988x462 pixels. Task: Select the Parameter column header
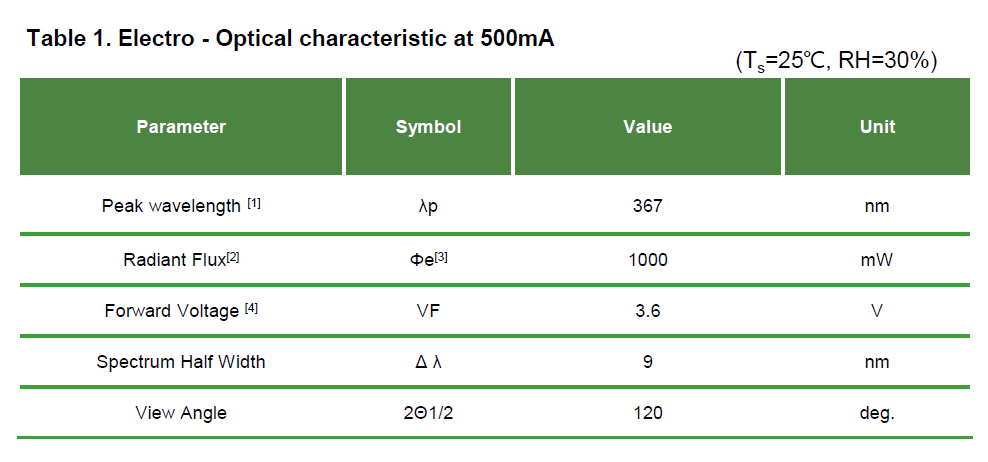181,127
